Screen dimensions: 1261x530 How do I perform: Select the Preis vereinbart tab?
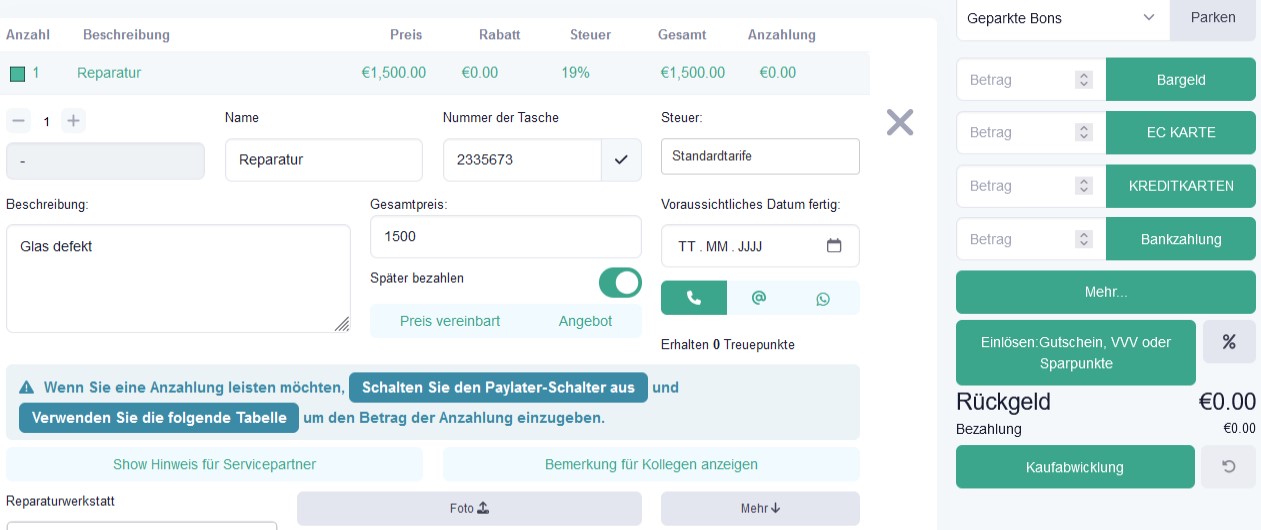[450, 321]
